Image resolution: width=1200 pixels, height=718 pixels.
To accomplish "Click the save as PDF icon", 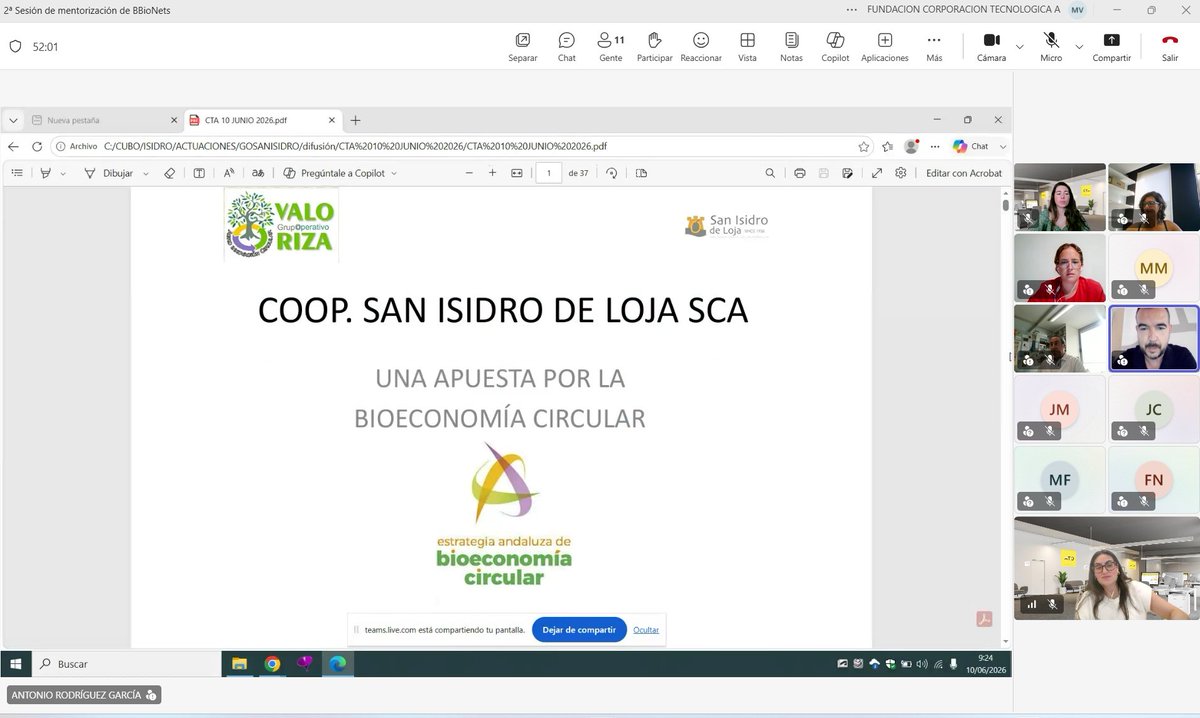I will click(x=847, y=173).
